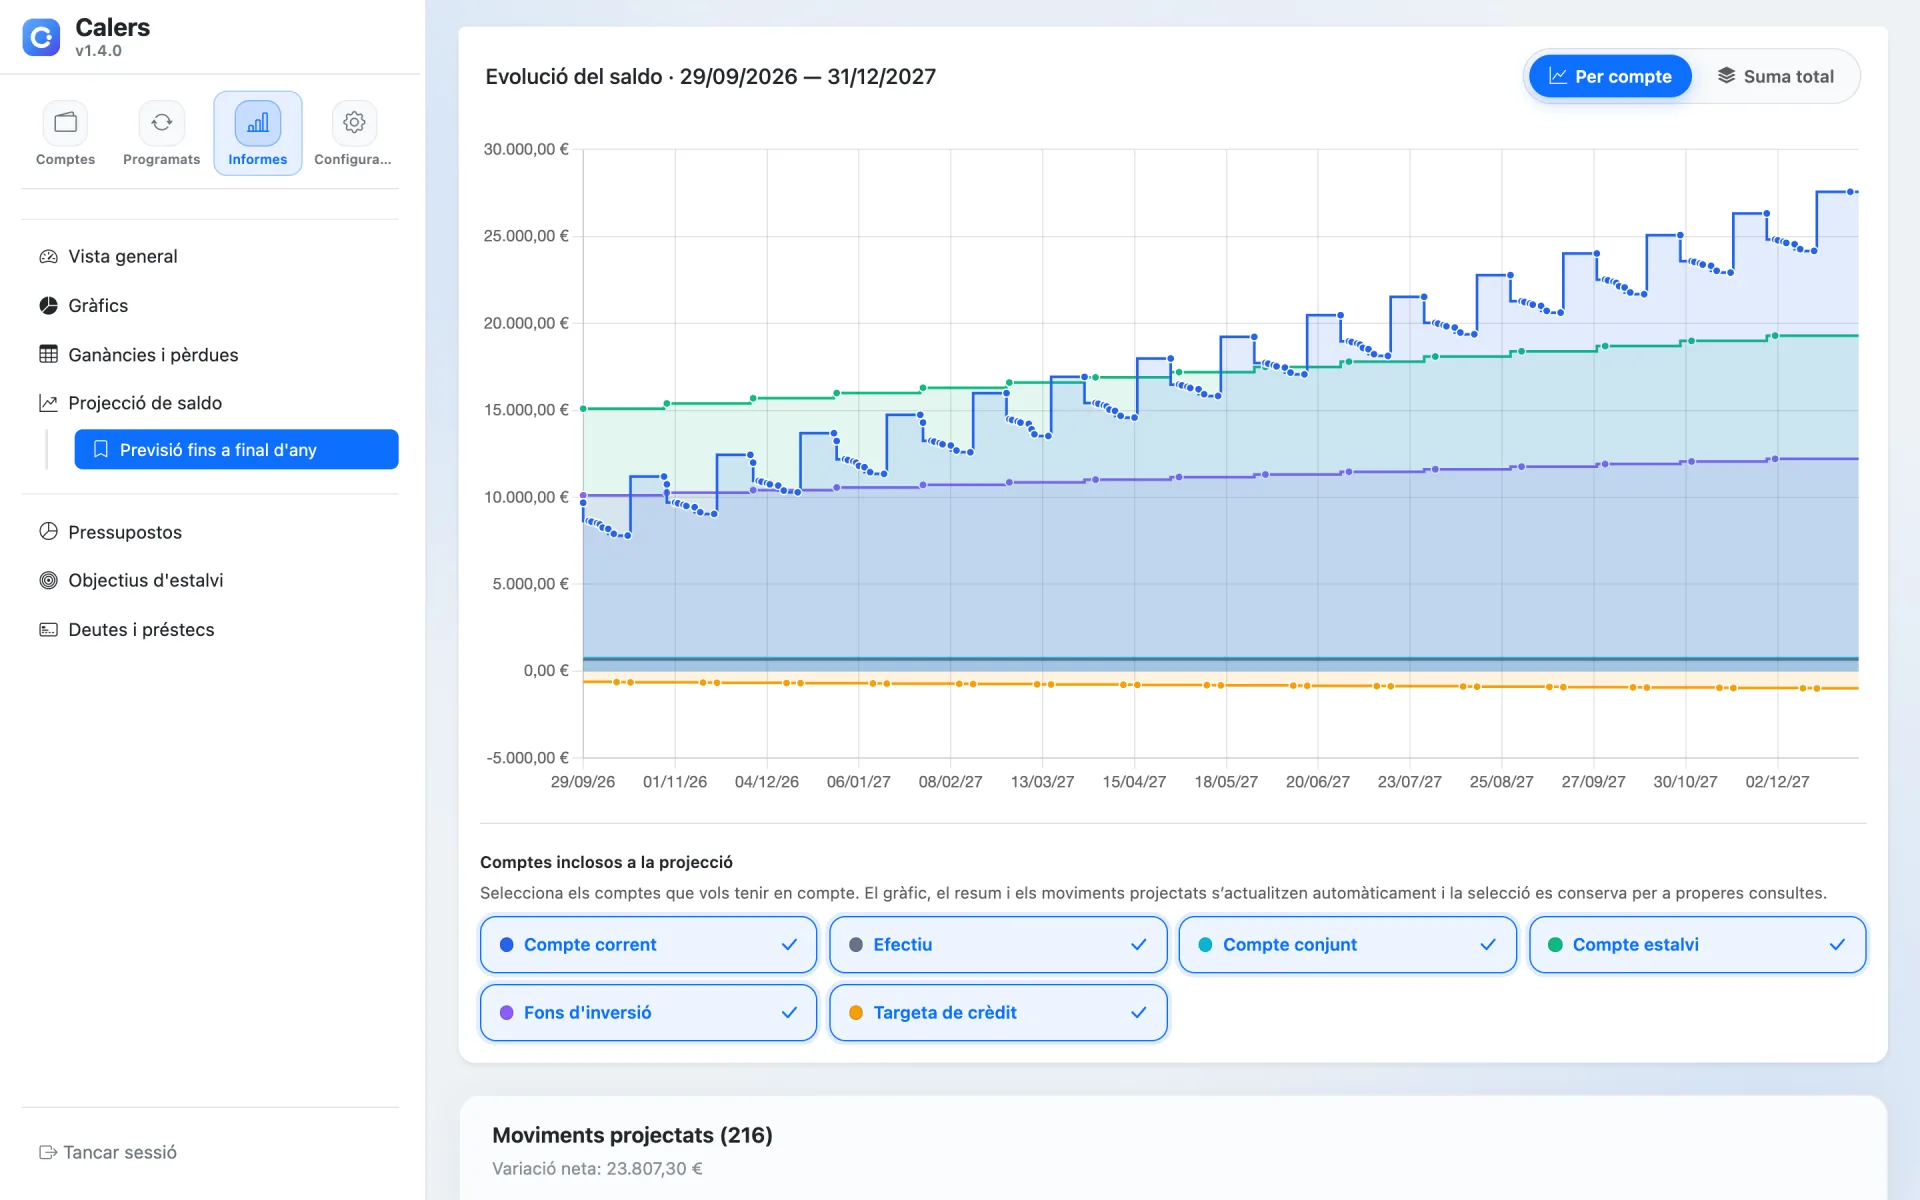
Task: Click the 01/11/26 date axis label
Action: pyautogui.click(x=675, y=782)
